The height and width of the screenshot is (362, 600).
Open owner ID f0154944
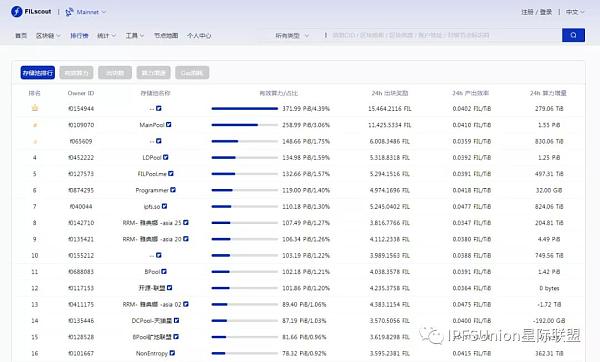pyautogui.click(x=81, y=109)
